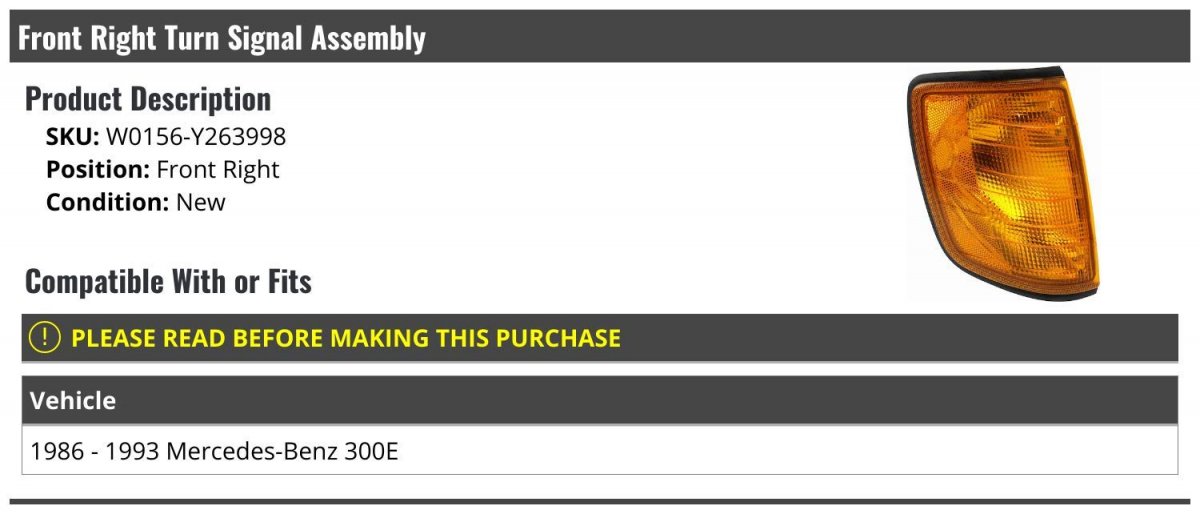Select the Product Description heading
This screenshot has height=514, width=1200.
[x=148, y=99]
